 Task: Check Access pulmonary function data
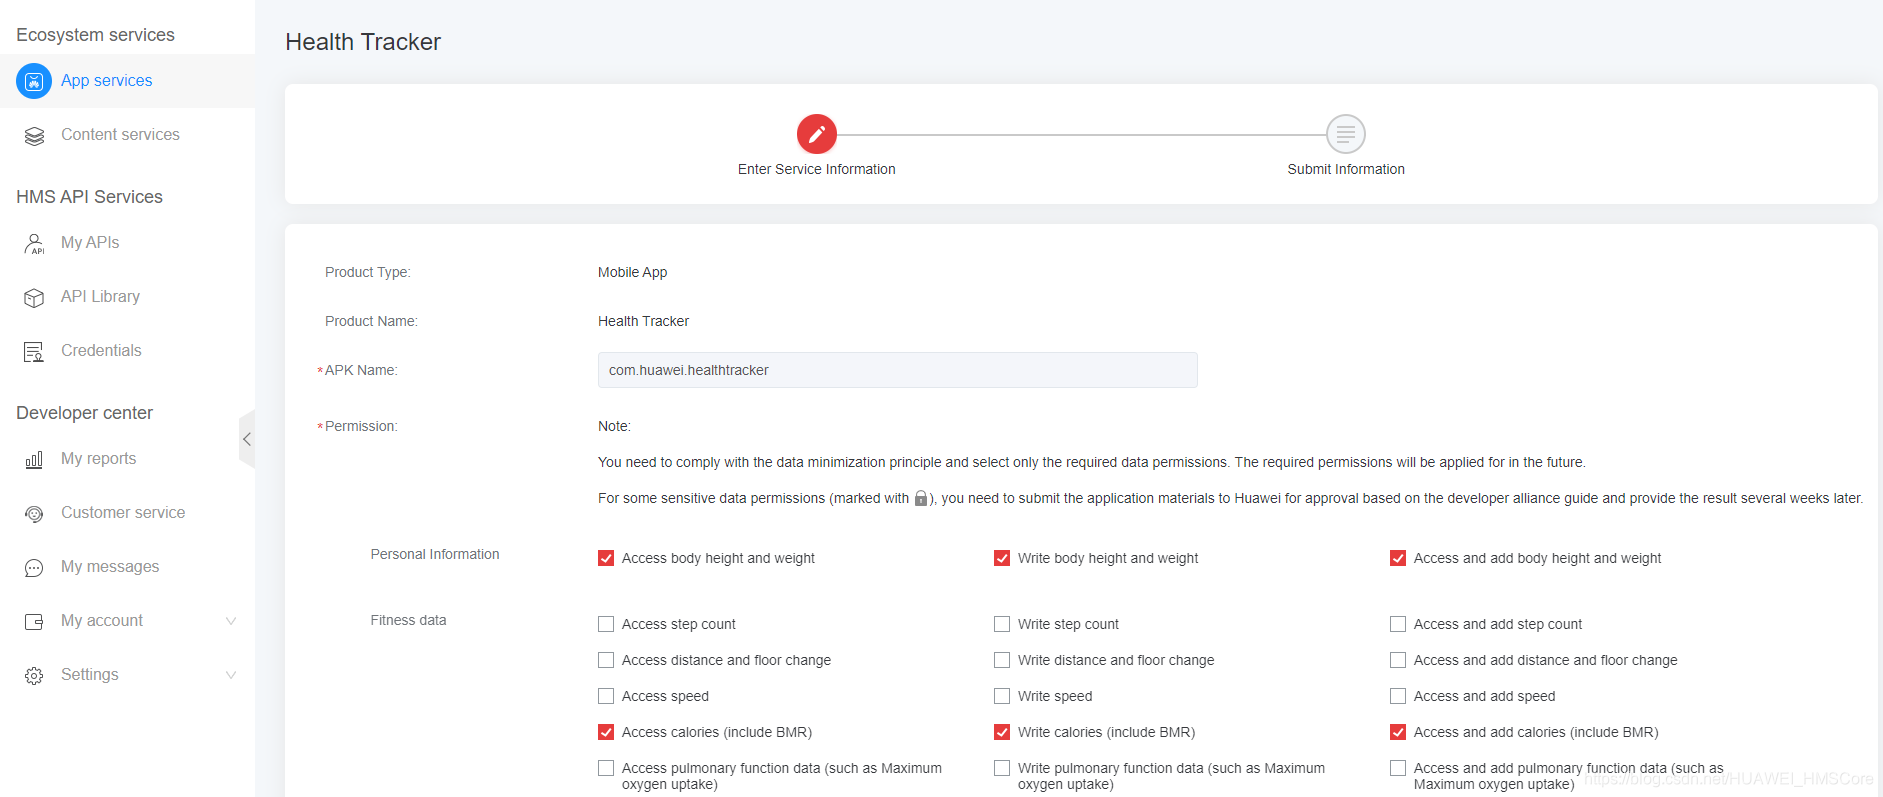point(606,768)
